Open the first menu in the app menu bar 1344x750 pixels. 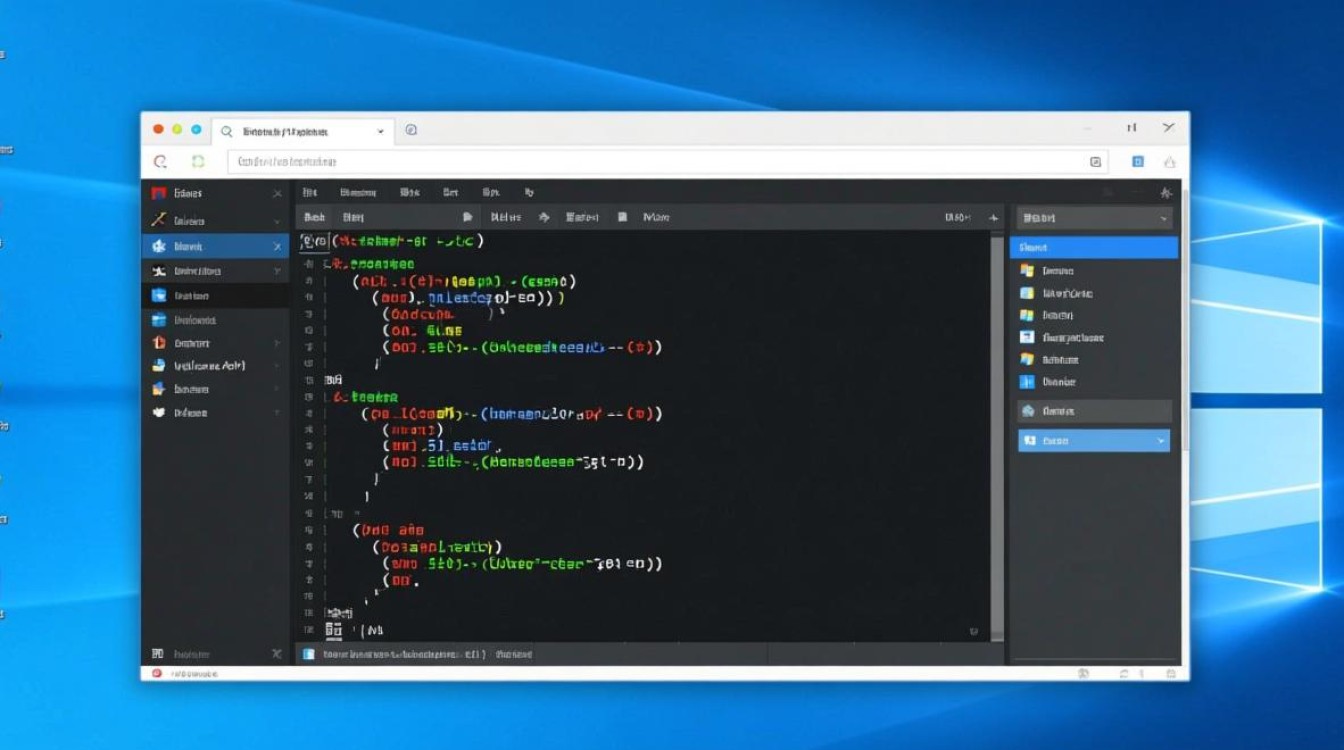click(308, 192)
